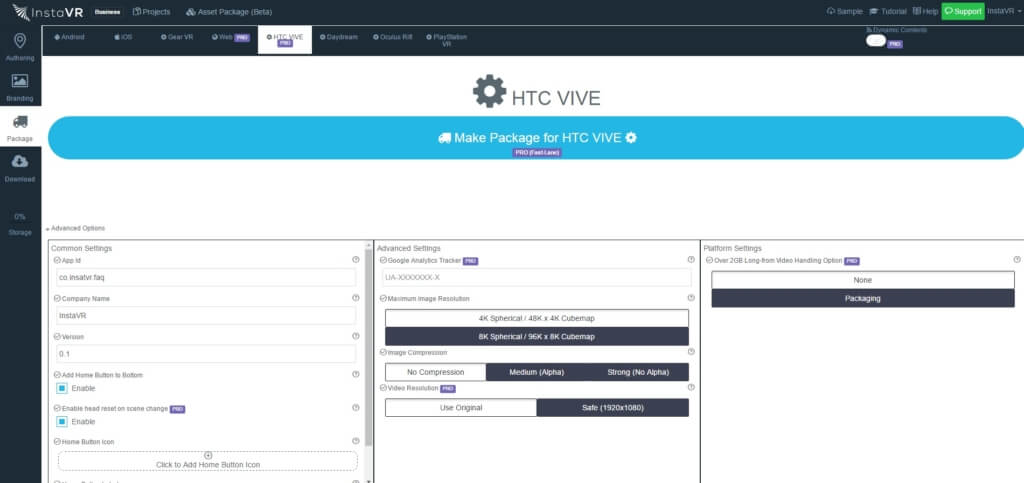Viewport: 1024px width, 483px height.
Task: Open the Sample link
Action: [844, 11]
